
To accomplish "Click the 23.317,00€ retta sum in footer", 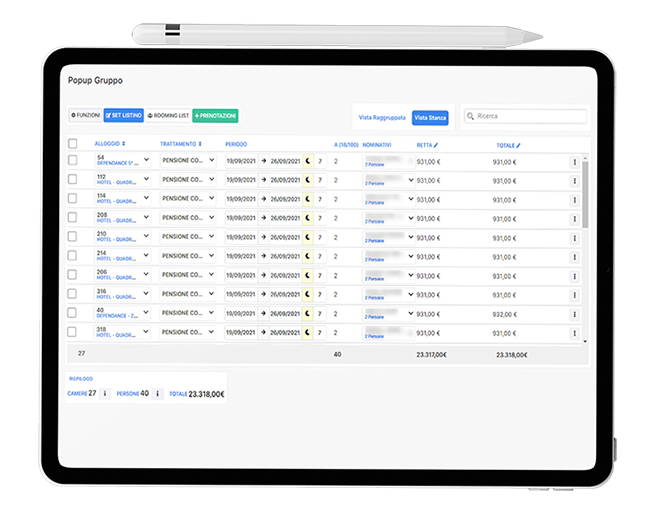I will tap(432, 355).
